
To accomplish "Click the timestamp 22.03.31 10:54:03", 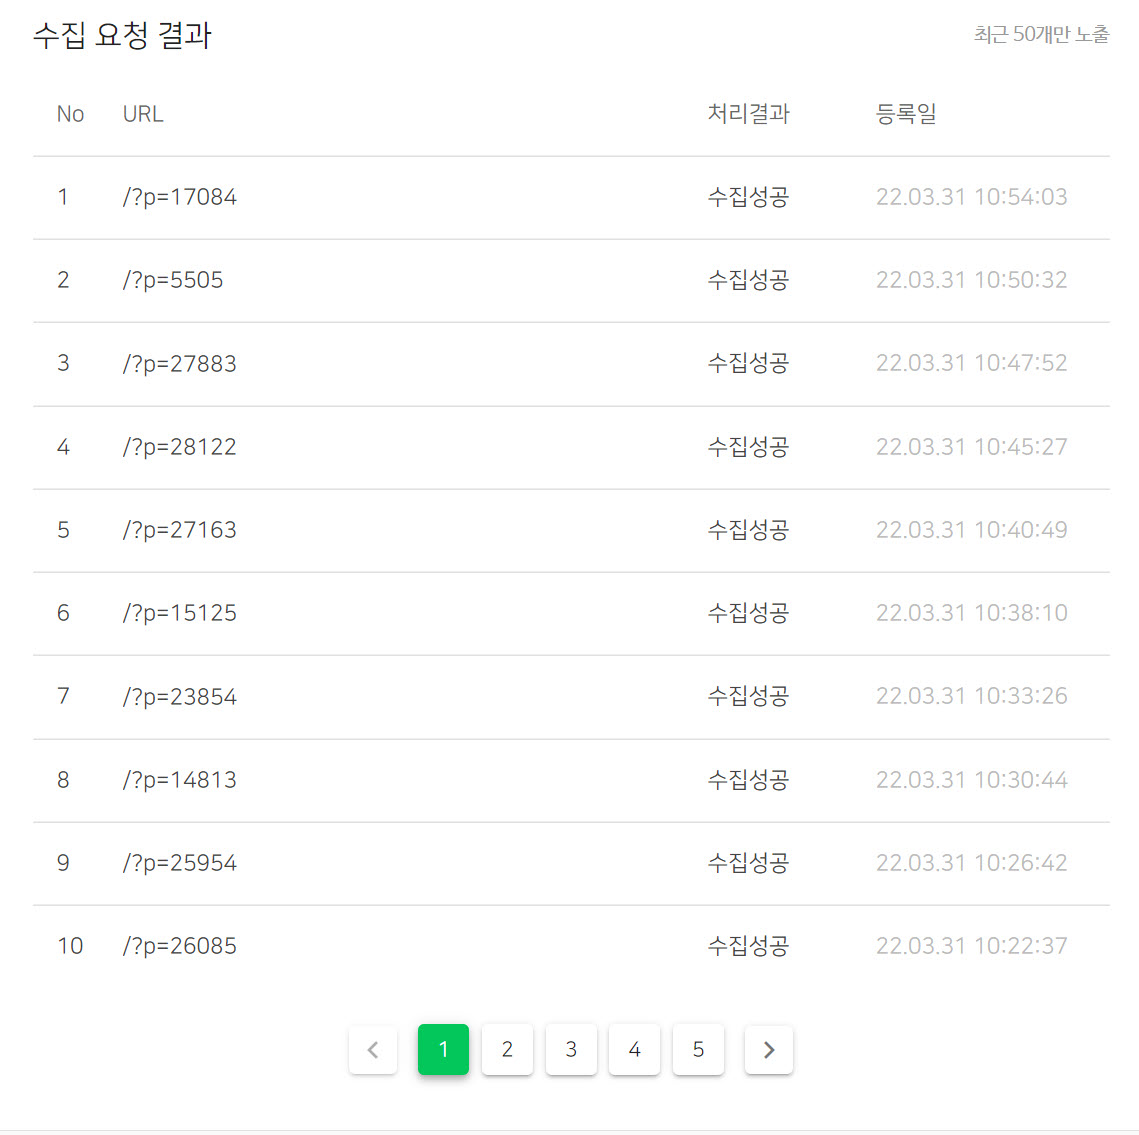I will (971, 197).
